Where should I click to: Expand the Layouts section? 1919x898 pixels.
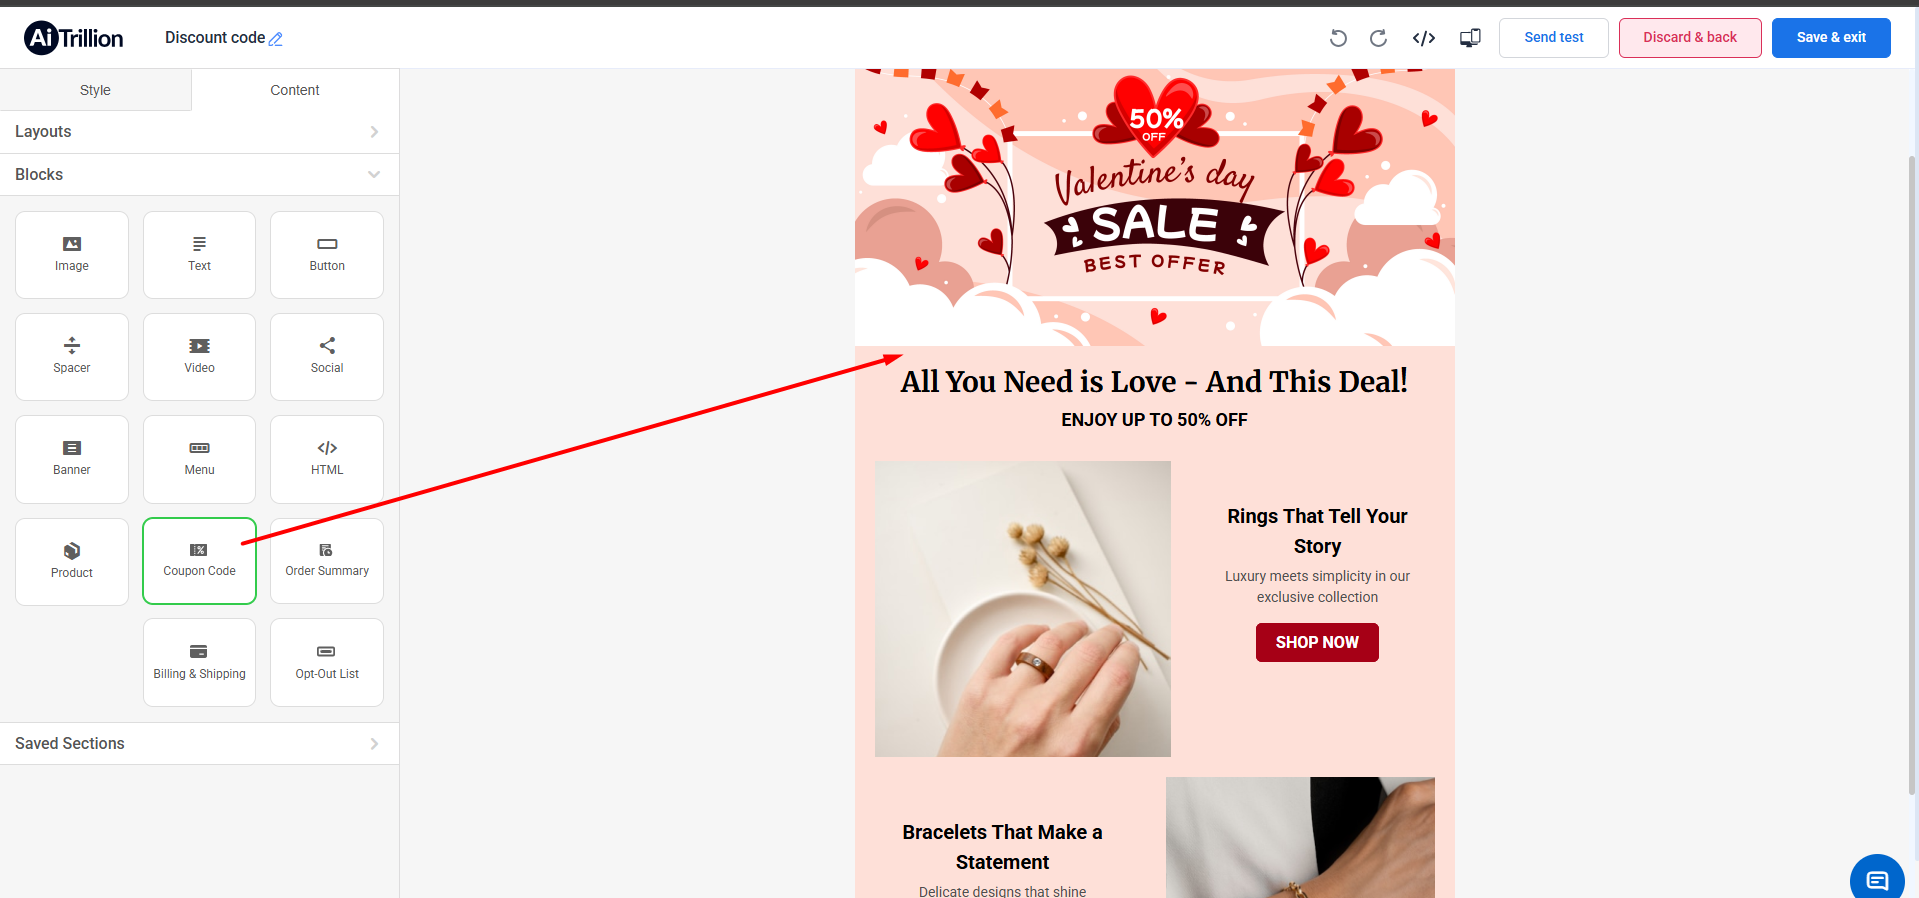200,132
